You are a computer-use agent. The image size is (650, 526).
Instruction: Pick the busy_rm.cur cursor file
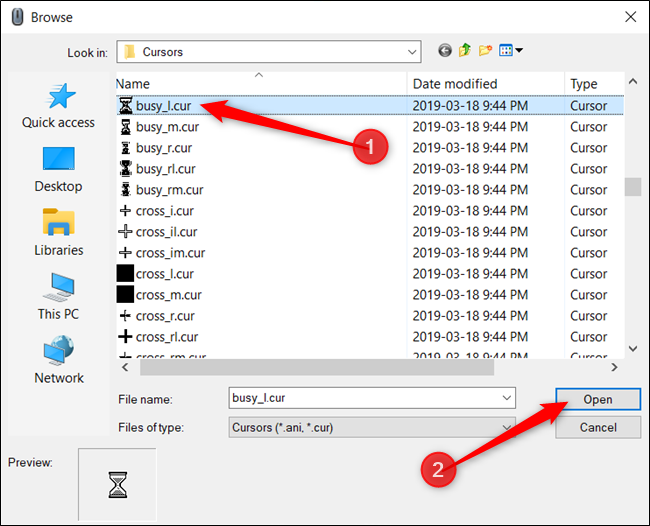click(x=169, y=190)
